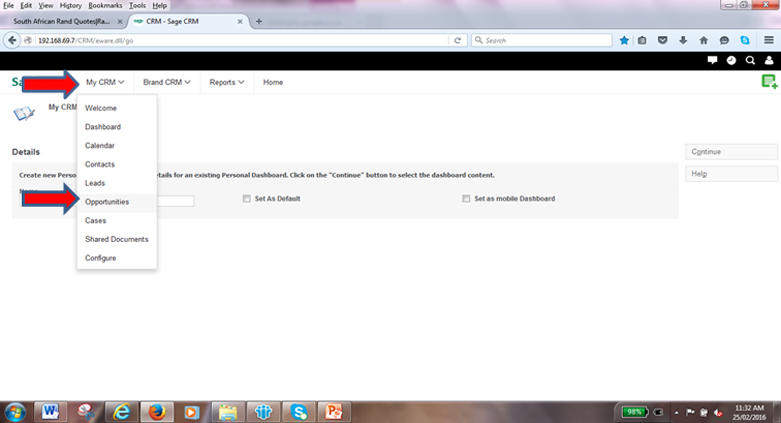This screenshot has height=423, width=781.
Task: Reload the page with the refresh icon
Action: tap(457, 40)
